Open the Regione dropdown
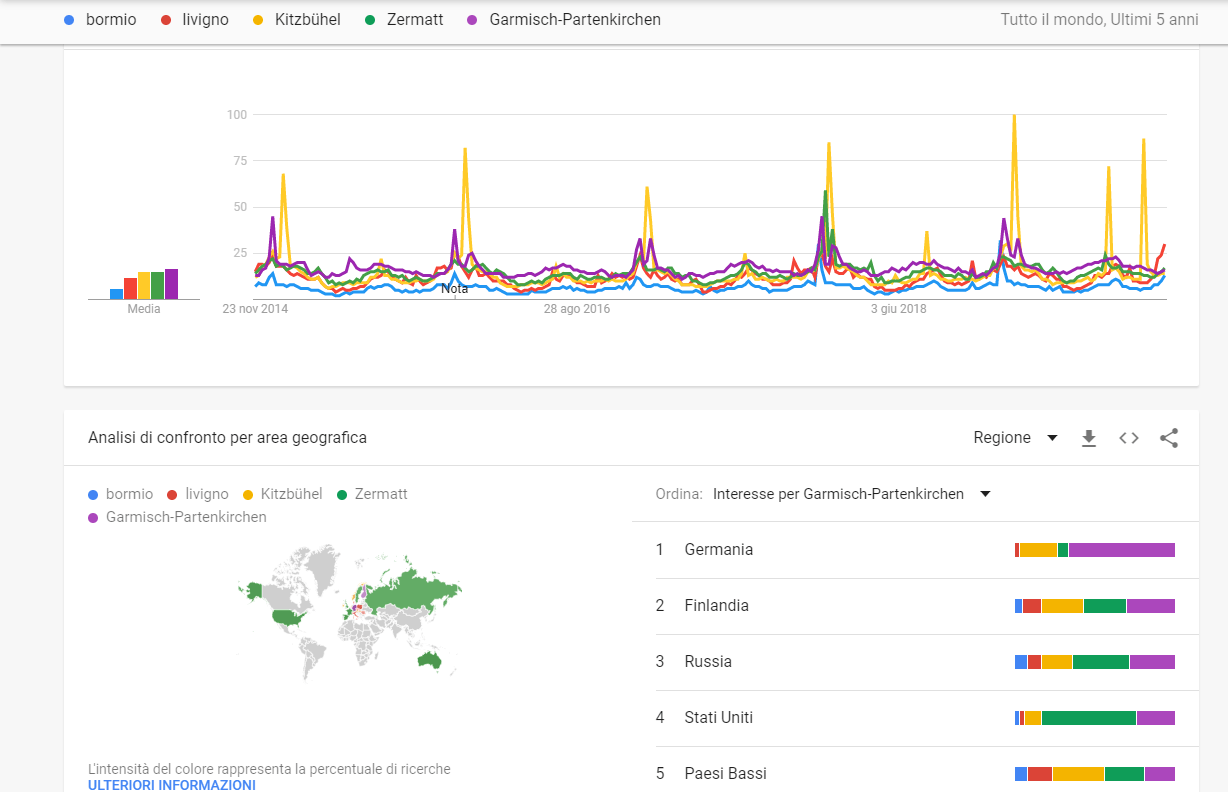 pyautogui.click(x=1016, y=438)
